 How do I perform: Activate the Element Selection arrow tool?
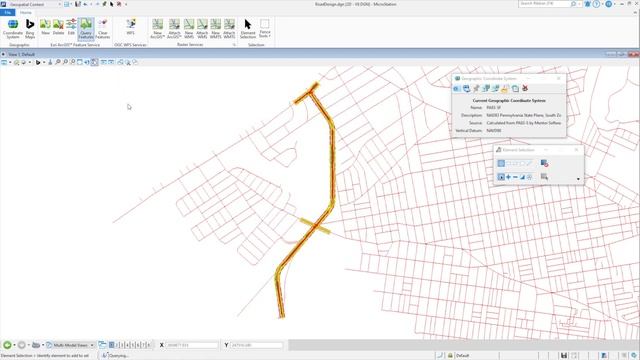(248, 29)
